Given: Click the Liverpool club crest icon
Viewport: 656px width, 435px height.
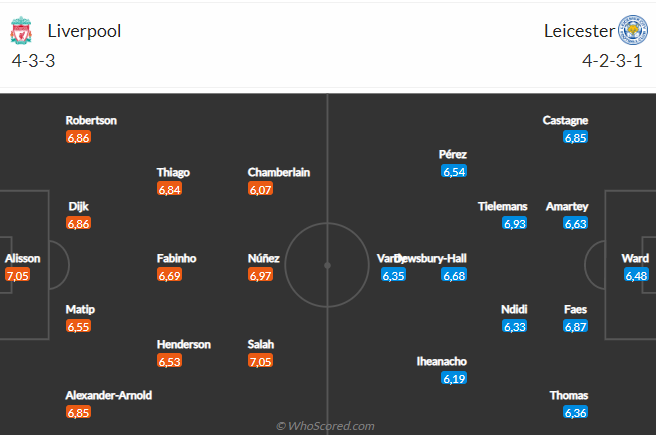Looking at the screenshot, I should [20, 31].
